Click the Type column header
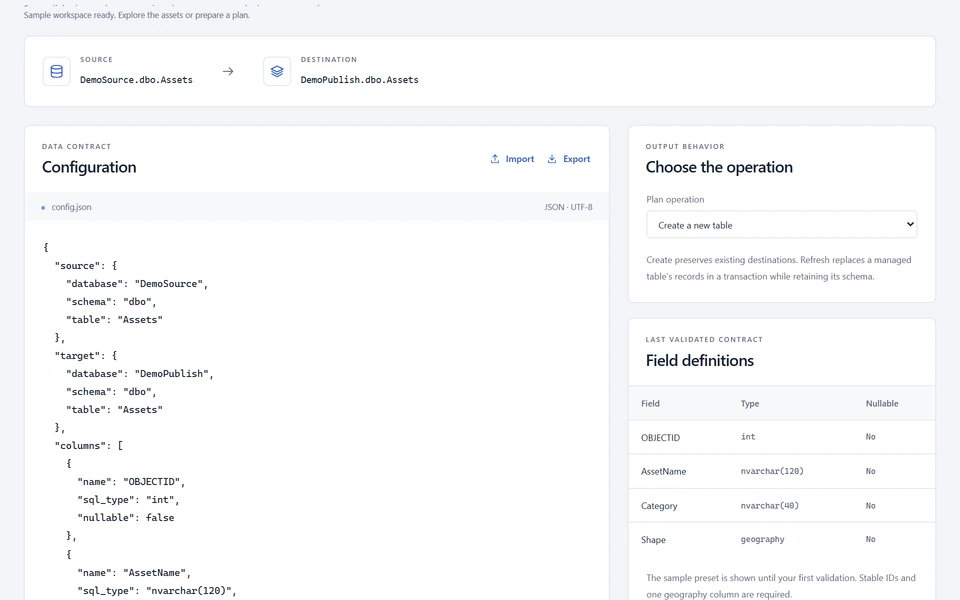Viewport: 960px width, 600px height. point(750,403)
